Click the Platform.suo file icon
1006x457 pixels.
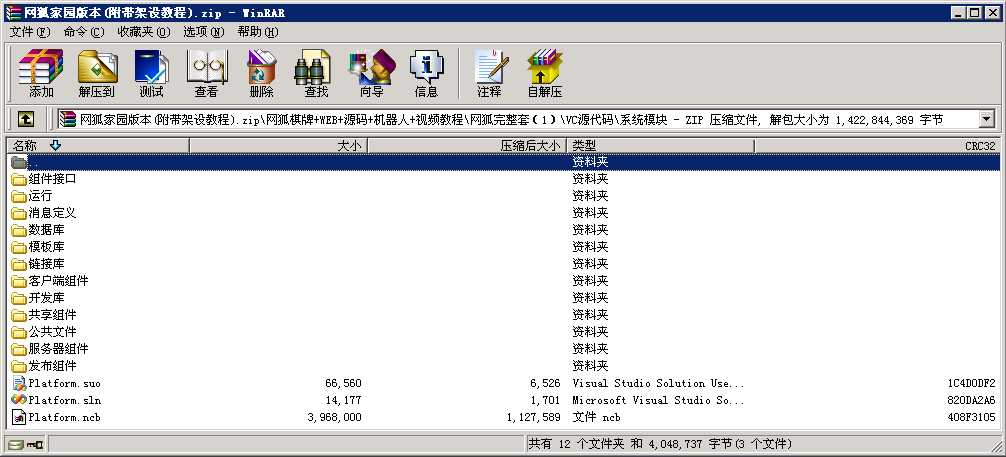[19, 383]
